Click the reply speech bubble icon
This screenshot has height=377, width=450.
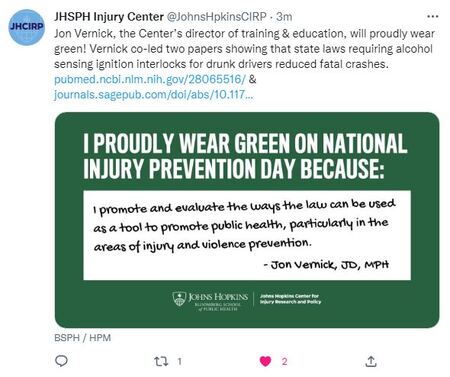[x=61, y=361]
